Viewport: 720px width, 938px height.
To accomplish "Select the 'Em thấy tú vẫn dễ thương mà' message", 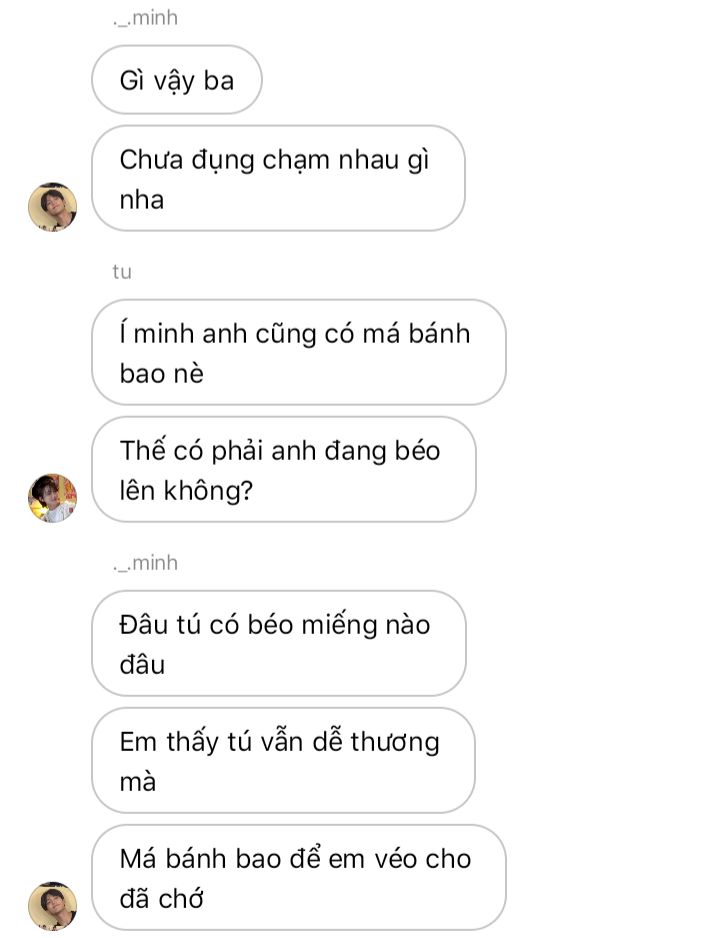I will pos(283,760).
